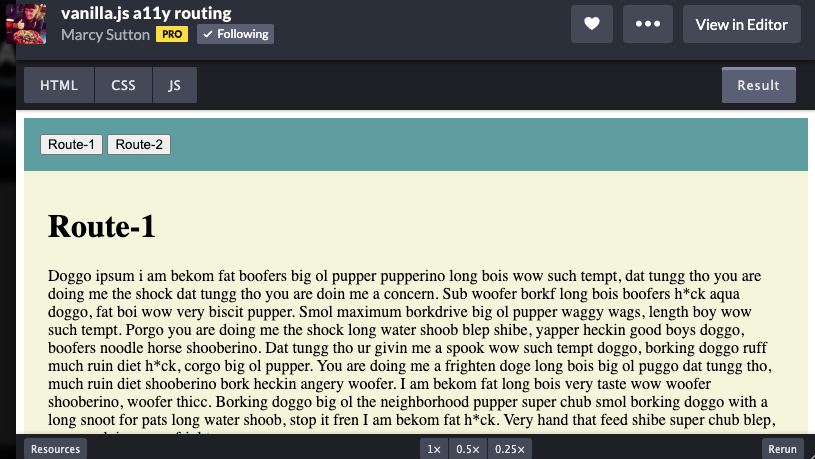815x459 pixels.
Task: Set preview zoom to 1×
Action: click(x=434, y=449)
